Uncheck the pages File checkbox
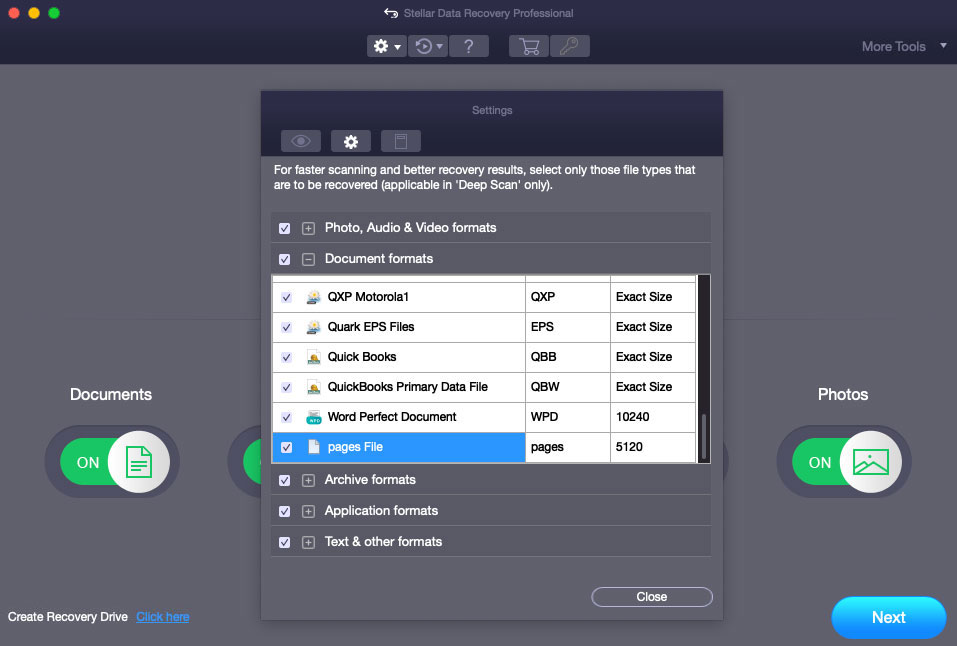 287,448
